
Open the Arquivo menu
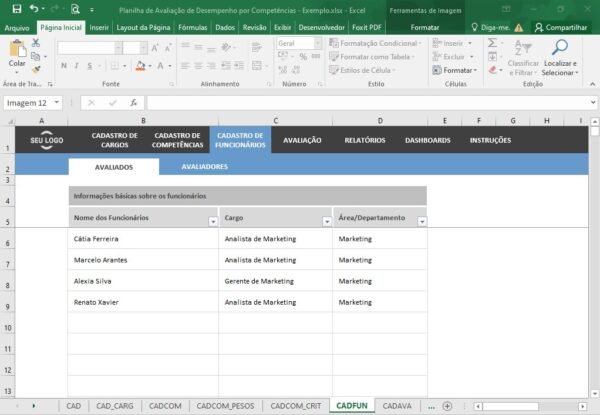[17, 28]
